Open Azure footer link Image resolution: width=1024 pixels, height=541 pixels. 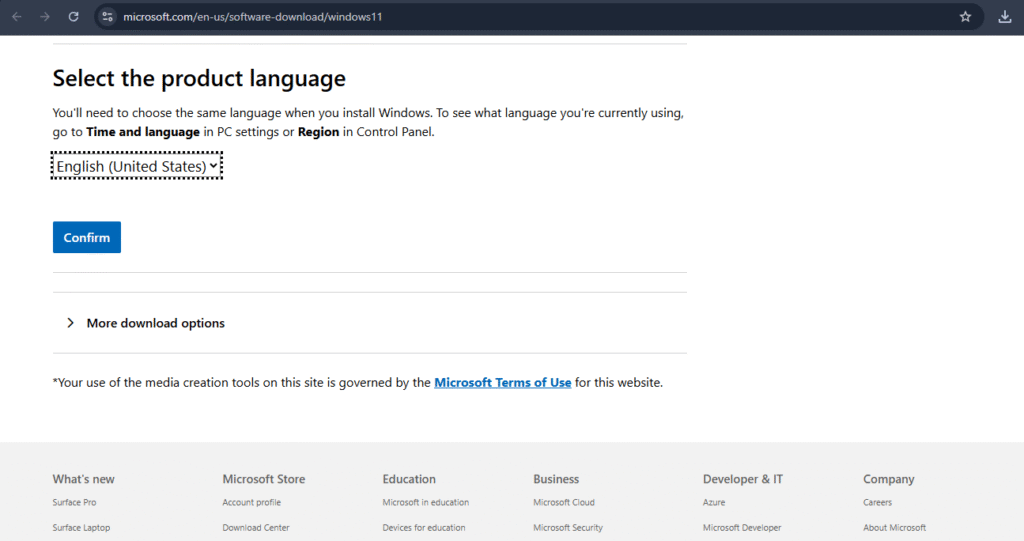pos(714,502)
